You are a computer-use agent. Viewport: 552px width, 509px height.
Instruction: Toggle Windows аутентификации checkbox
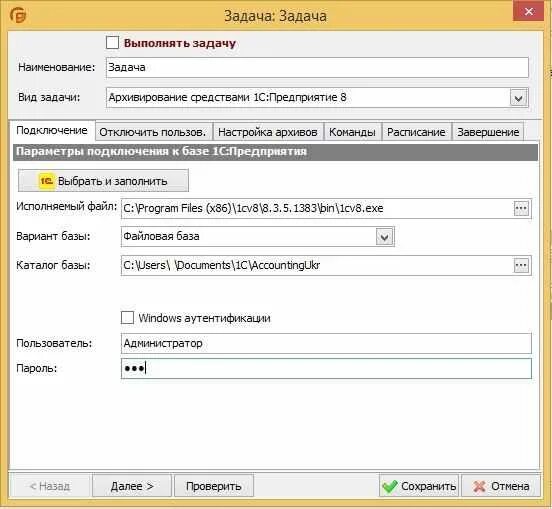[127, 318]
